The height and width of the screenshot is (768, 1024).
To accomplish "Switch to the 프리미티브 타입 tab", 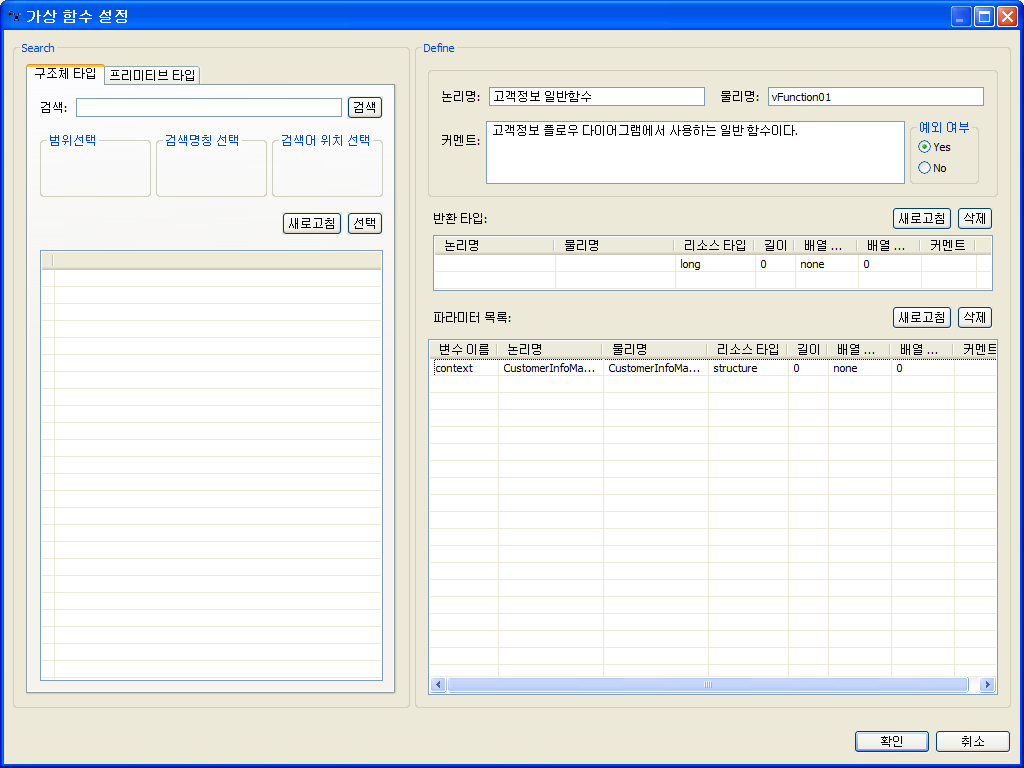I will point(154,75).
